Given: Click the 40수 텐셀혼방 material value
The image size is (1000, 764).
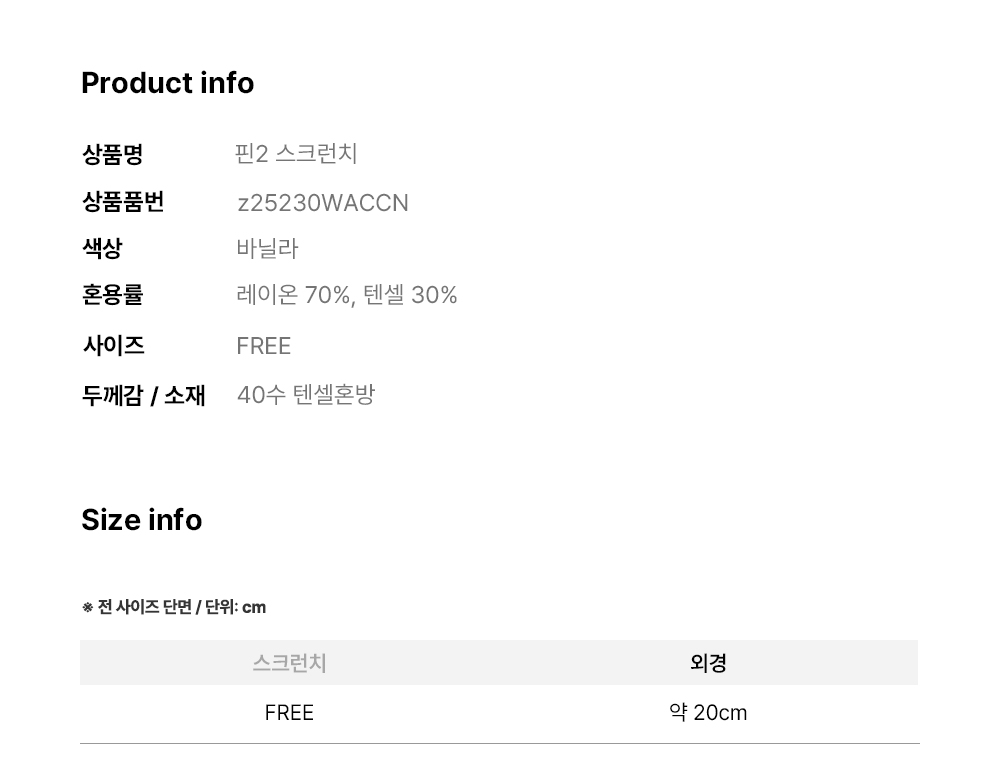Looking at the screenshot, I should (x=306, y=395).
